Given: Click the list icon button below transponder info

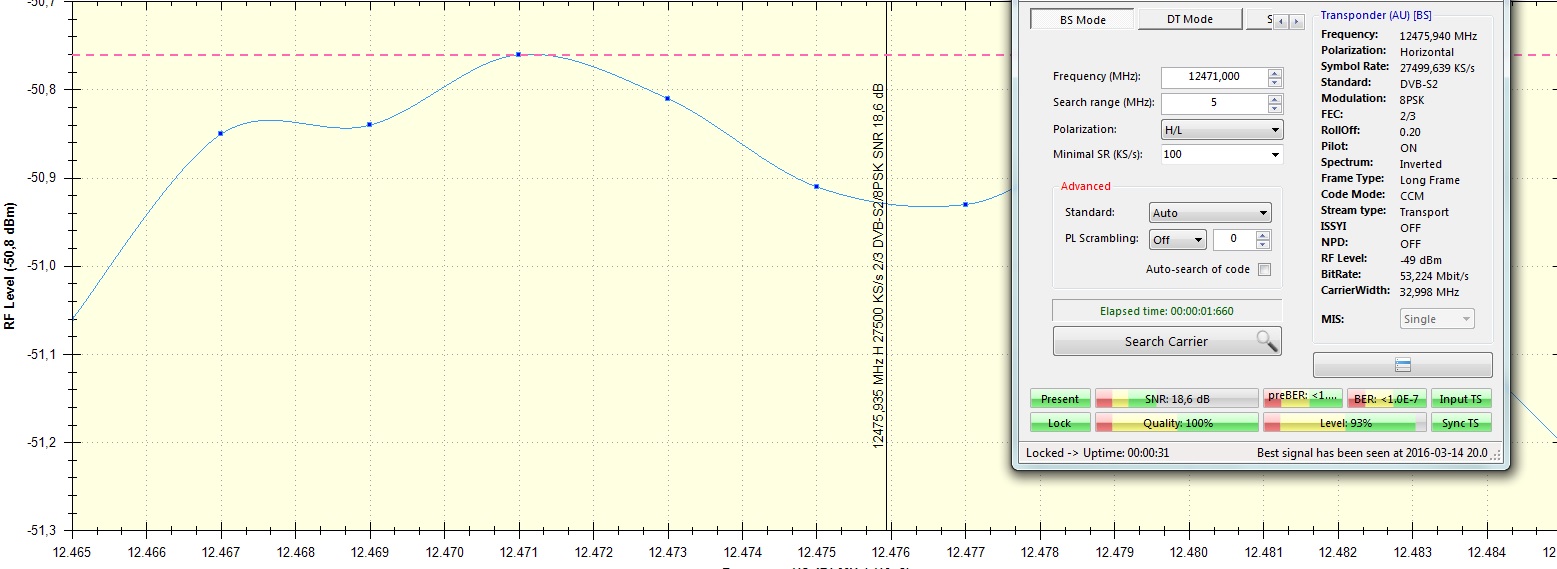Looking at the screenshot, I should [1402, 365].
